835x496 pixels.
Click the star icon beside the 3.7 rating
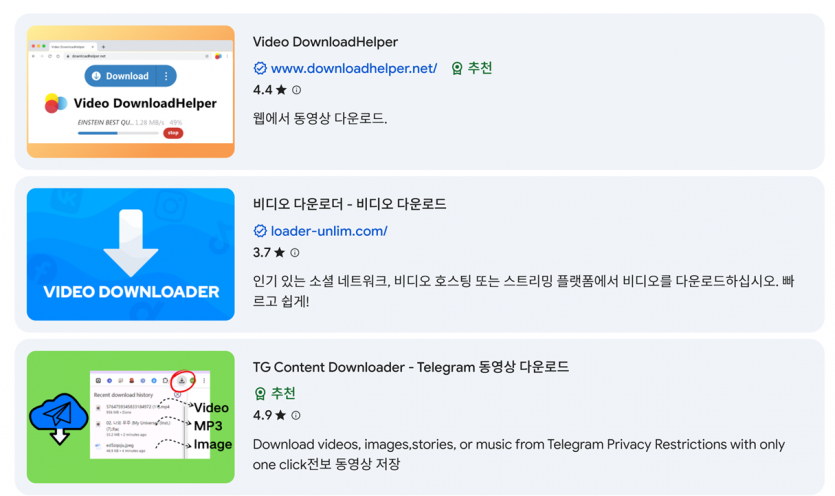point(280,253)
